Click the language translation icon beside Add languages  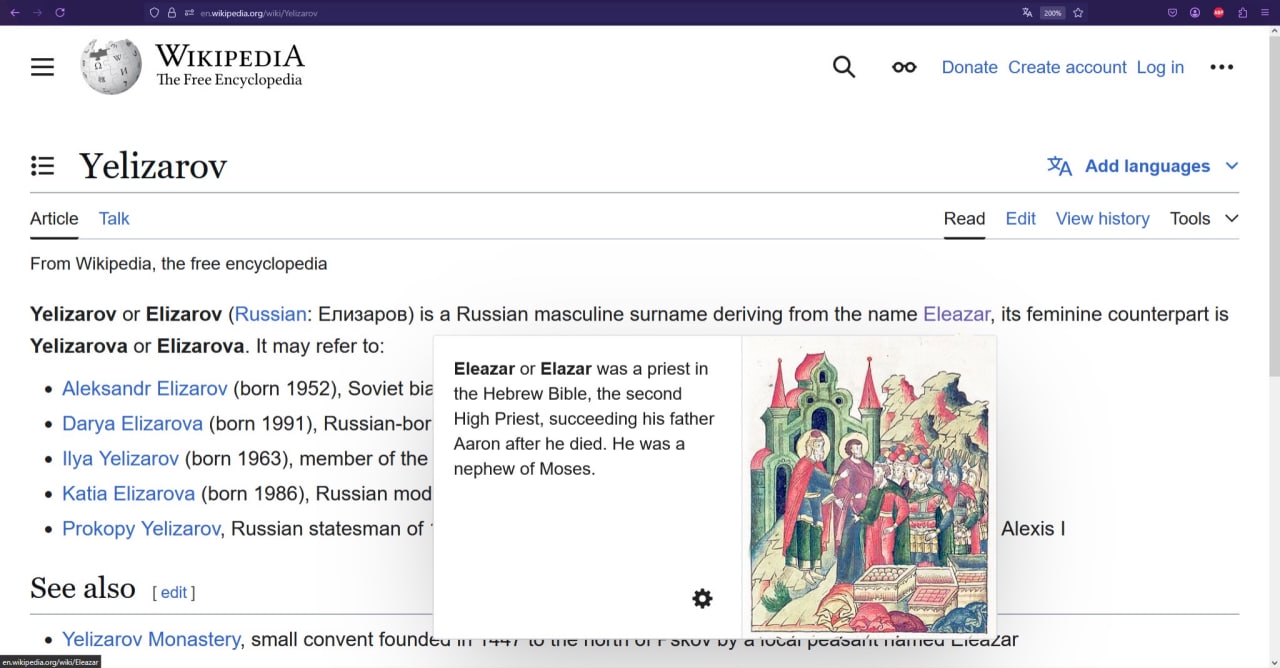click(x=1059, y=166)
